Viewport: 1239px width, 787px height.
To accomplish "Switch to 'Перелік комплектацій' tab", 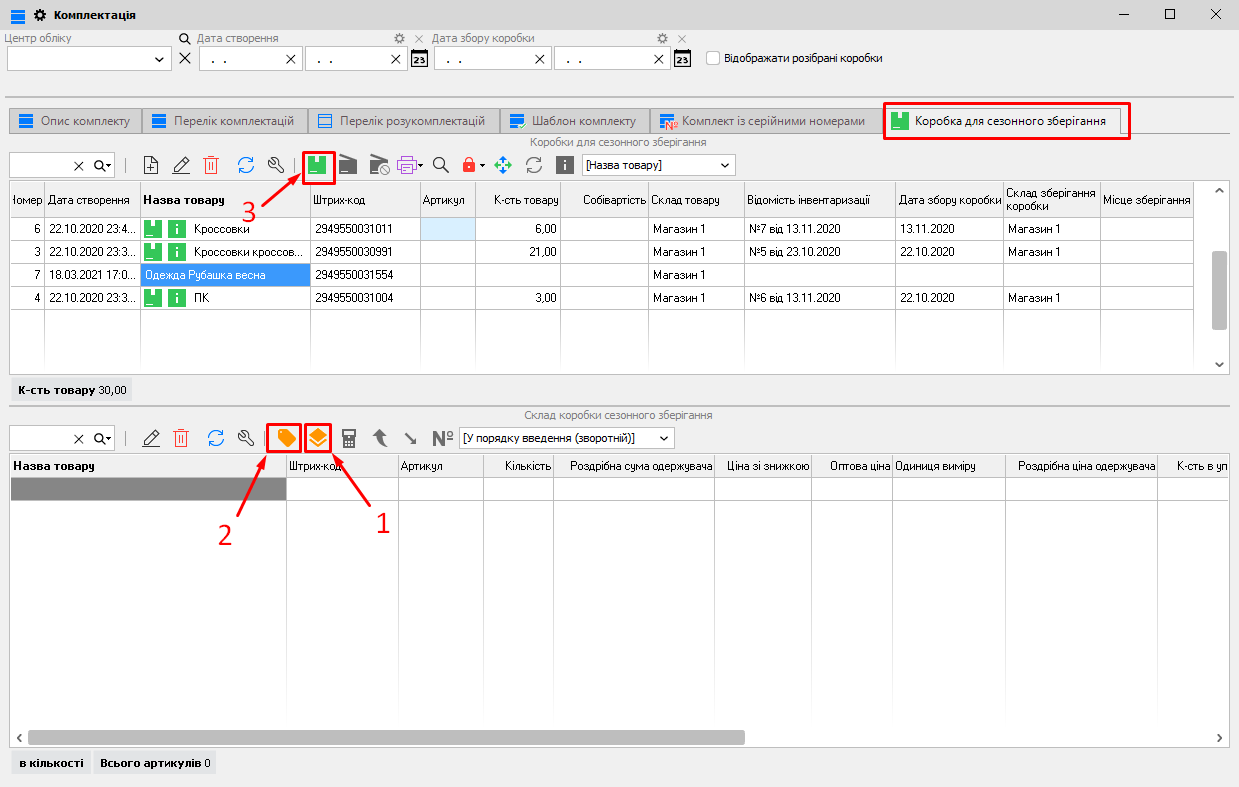I will click(x=223, y=121).
